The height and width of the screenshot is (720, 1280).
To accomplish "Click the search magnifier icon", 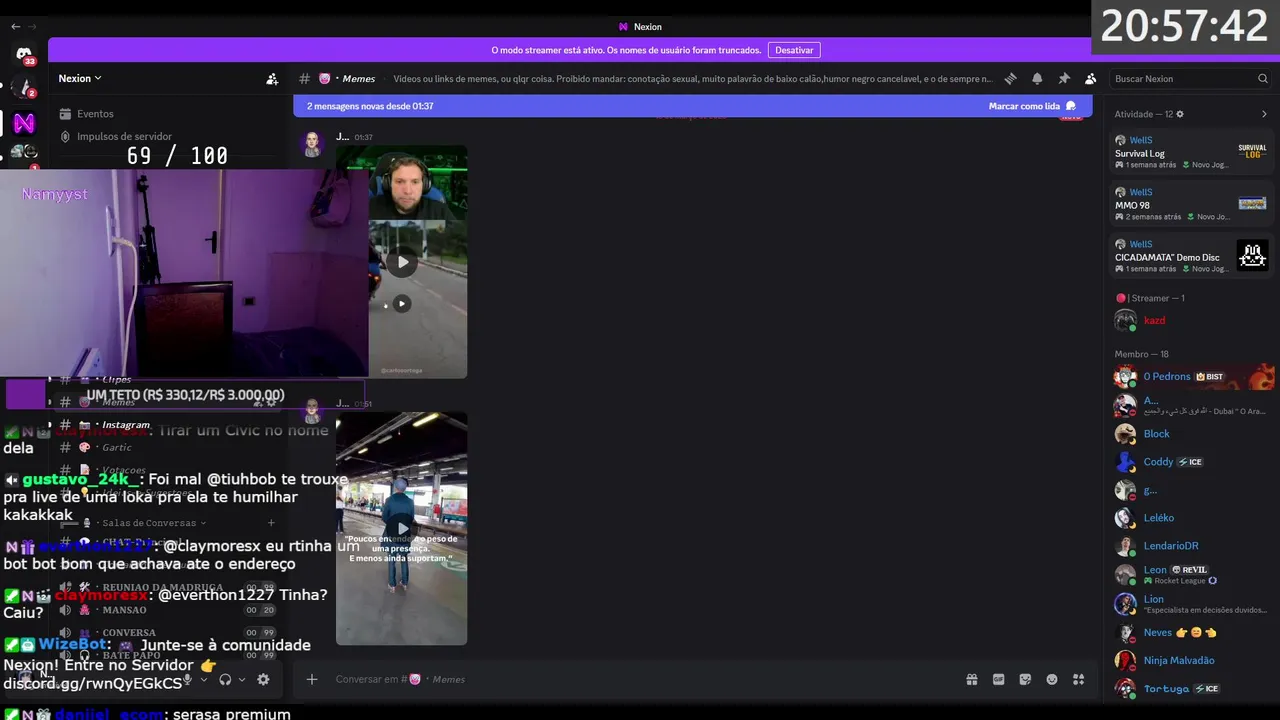I will click(x=1263, y=79).
